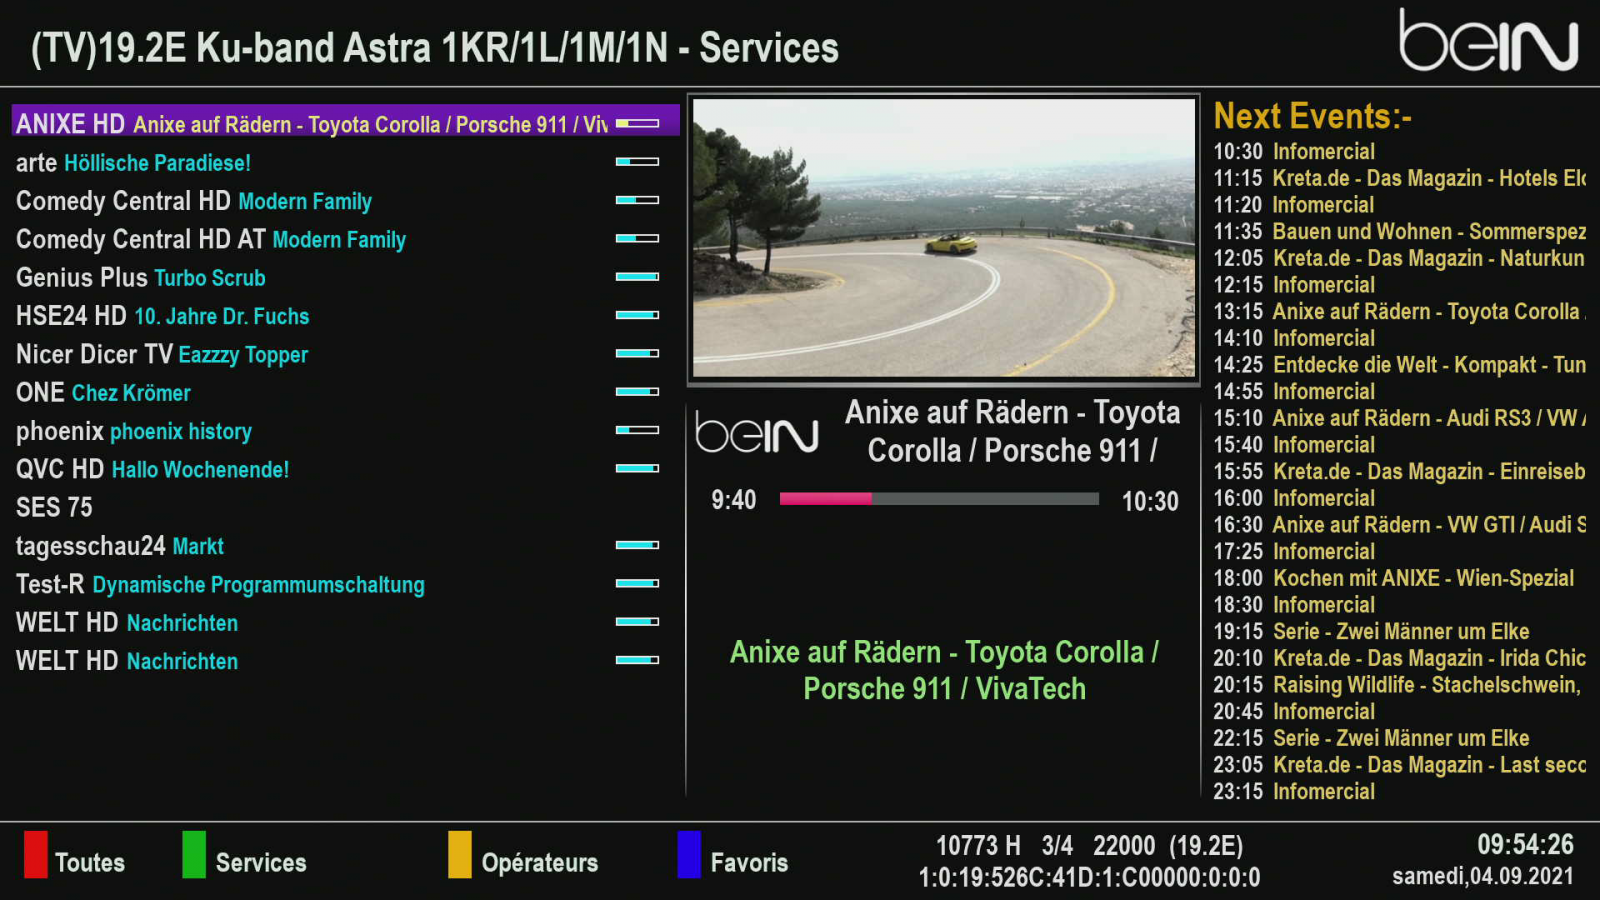
Task: Click the Favoris label
Action: coord(749,862)
